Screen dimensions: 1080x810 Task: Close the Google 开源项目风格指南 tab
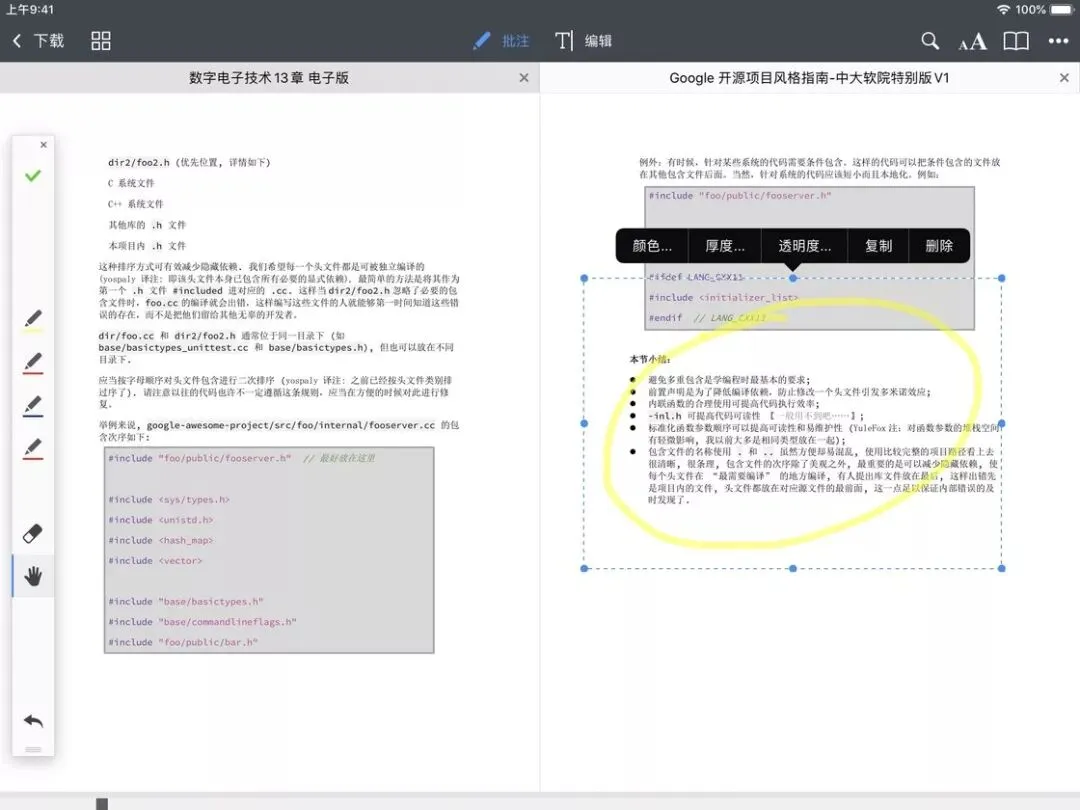point(1064,78)
